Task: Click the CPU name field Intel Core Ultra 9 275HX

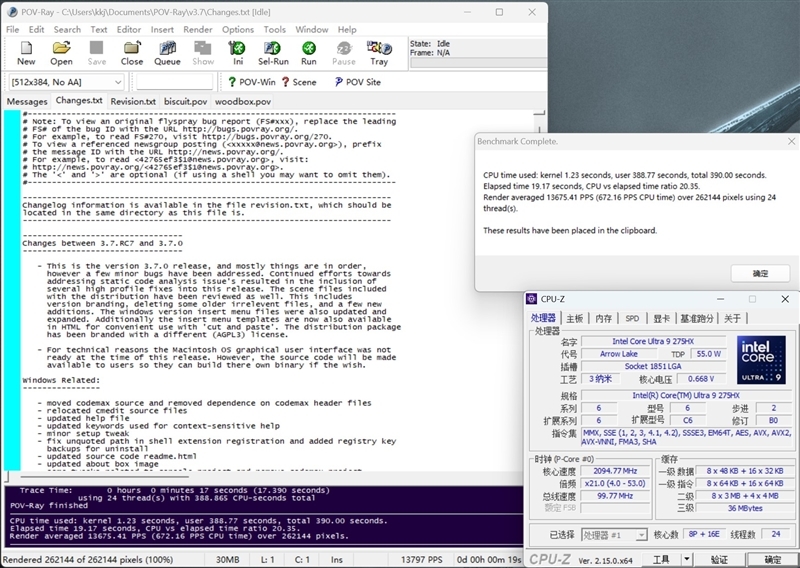Action: [x=653, y=341]
